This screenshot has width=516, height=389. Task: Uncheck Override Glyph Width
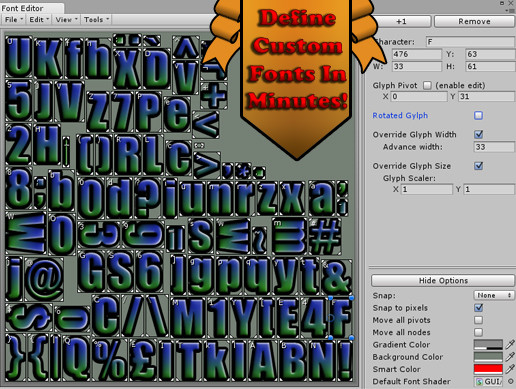[x=478, y=134]
